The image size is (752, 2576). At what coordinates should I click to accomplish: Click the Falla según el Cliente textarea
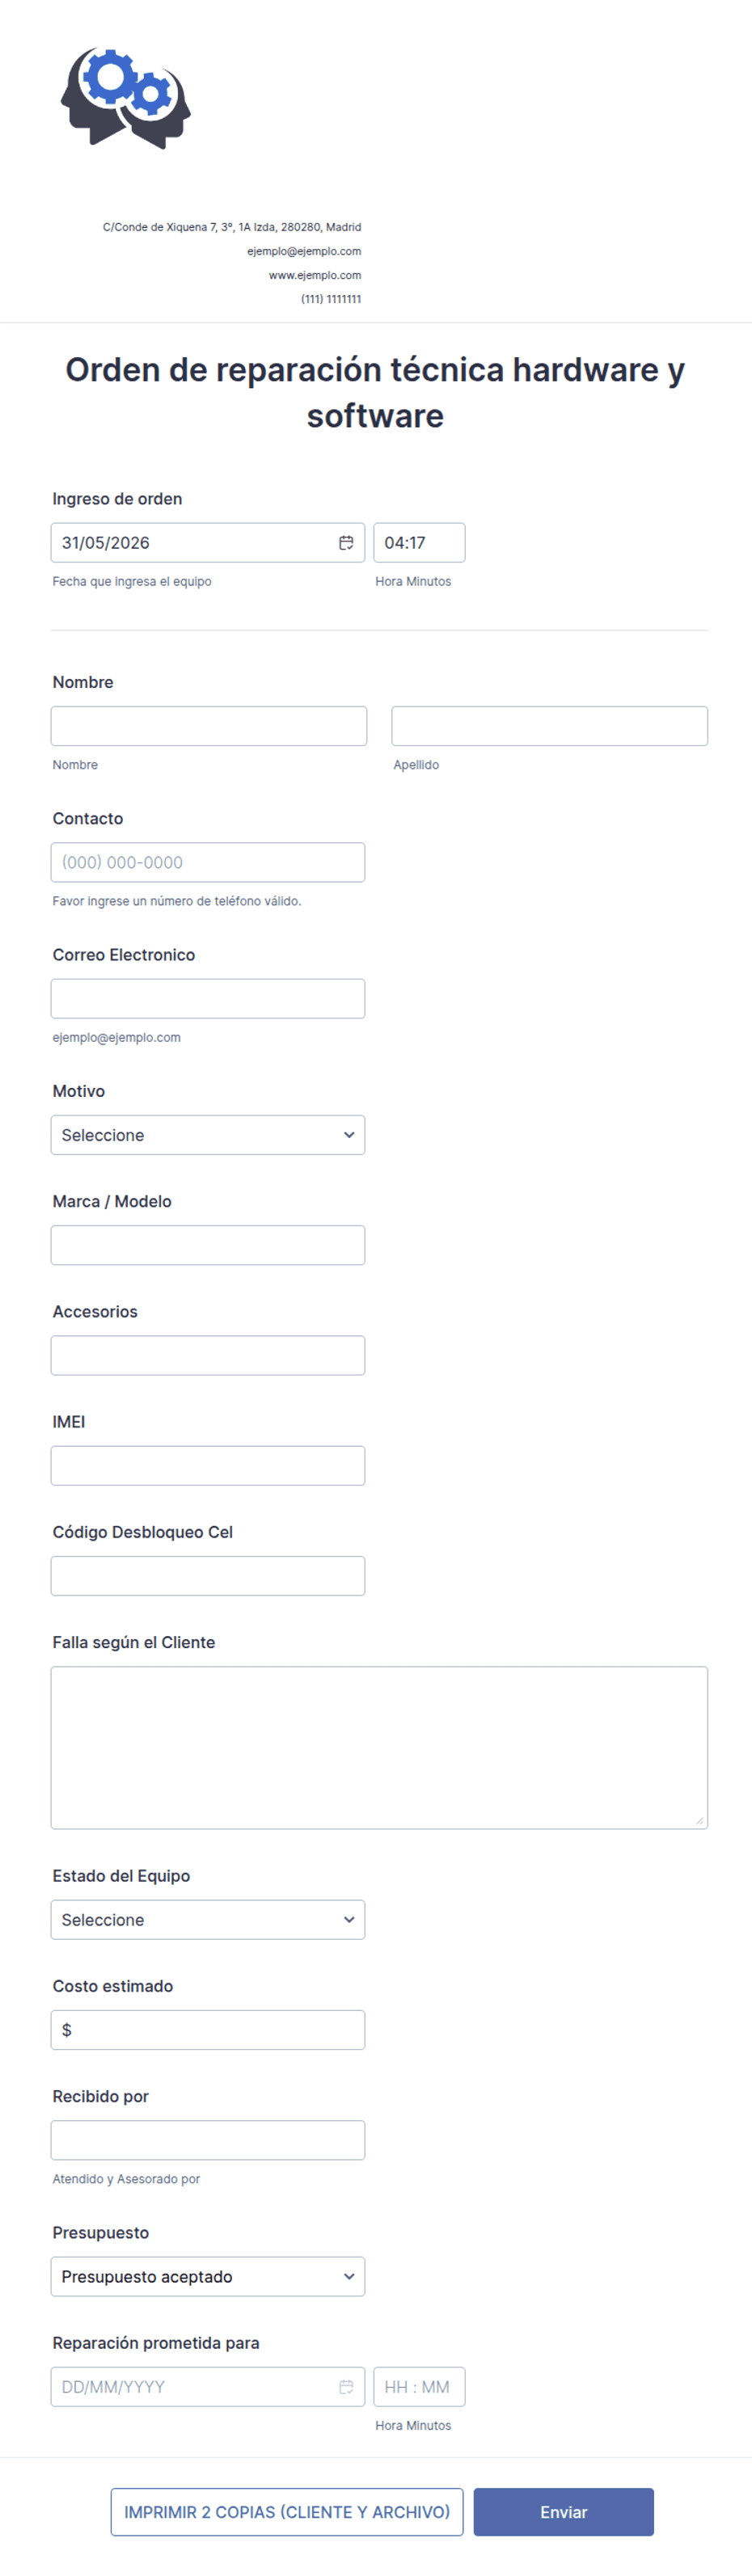coord(380,1747)
